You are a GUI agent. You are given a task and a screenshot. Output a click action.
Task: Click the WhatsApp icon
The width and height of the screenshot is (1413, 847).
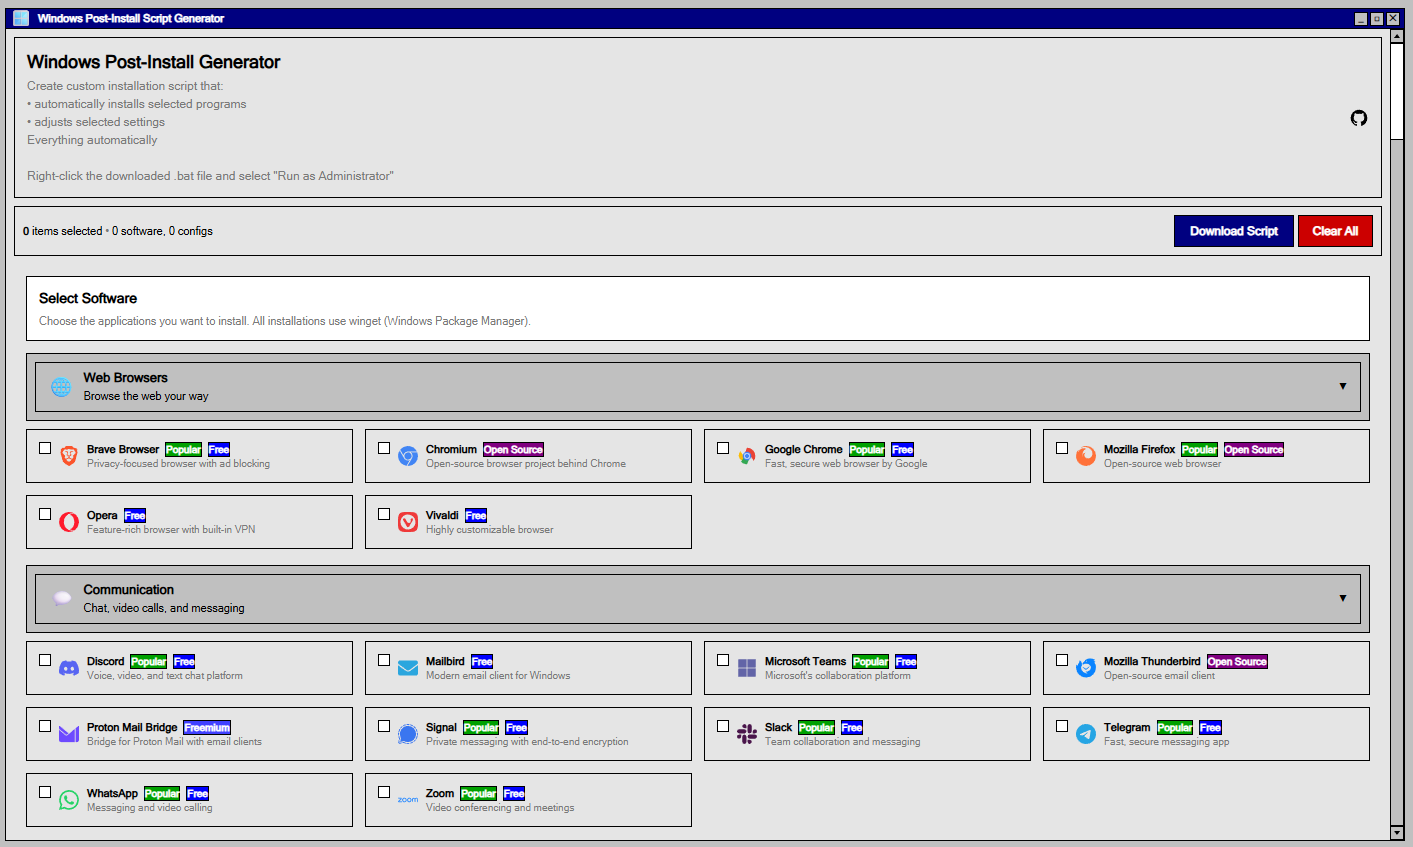pos(67,799)
